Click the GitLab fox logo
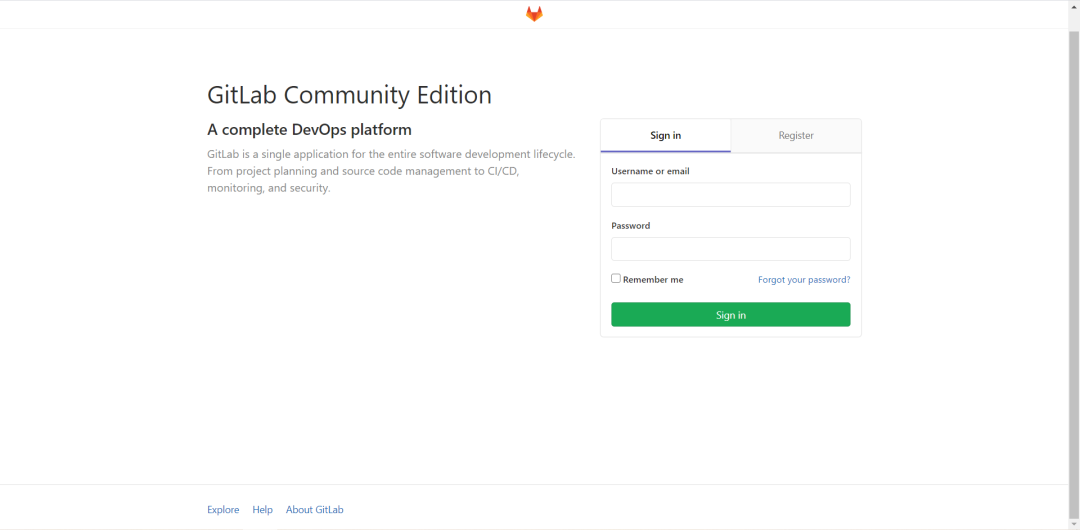This screenshot has height=530, width=1080. click(534, 14)
